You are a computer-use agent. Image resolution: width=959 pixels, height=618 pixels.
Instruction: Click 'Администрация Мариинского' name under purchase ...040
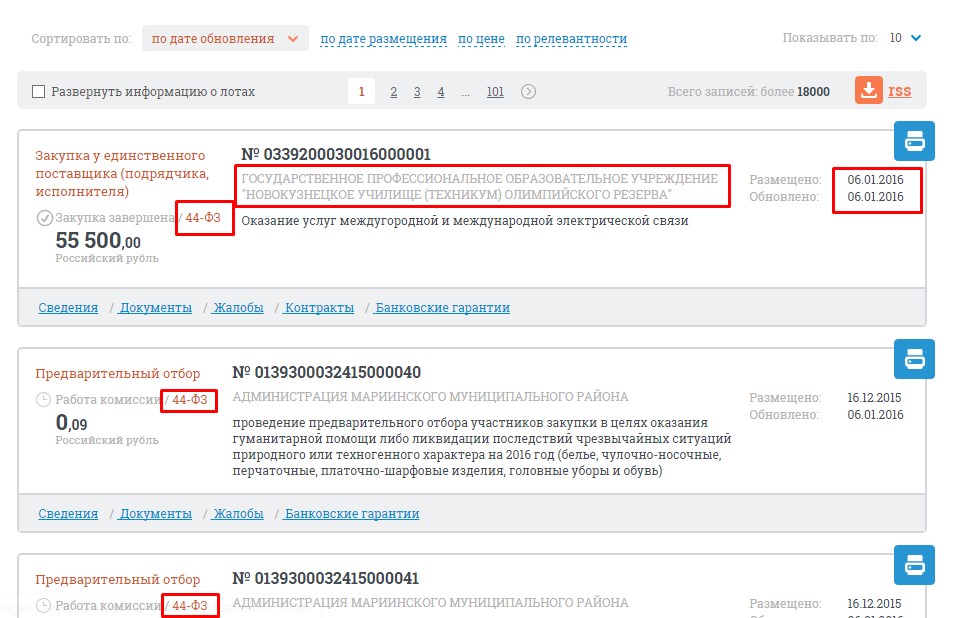click(x=430, y=396)
